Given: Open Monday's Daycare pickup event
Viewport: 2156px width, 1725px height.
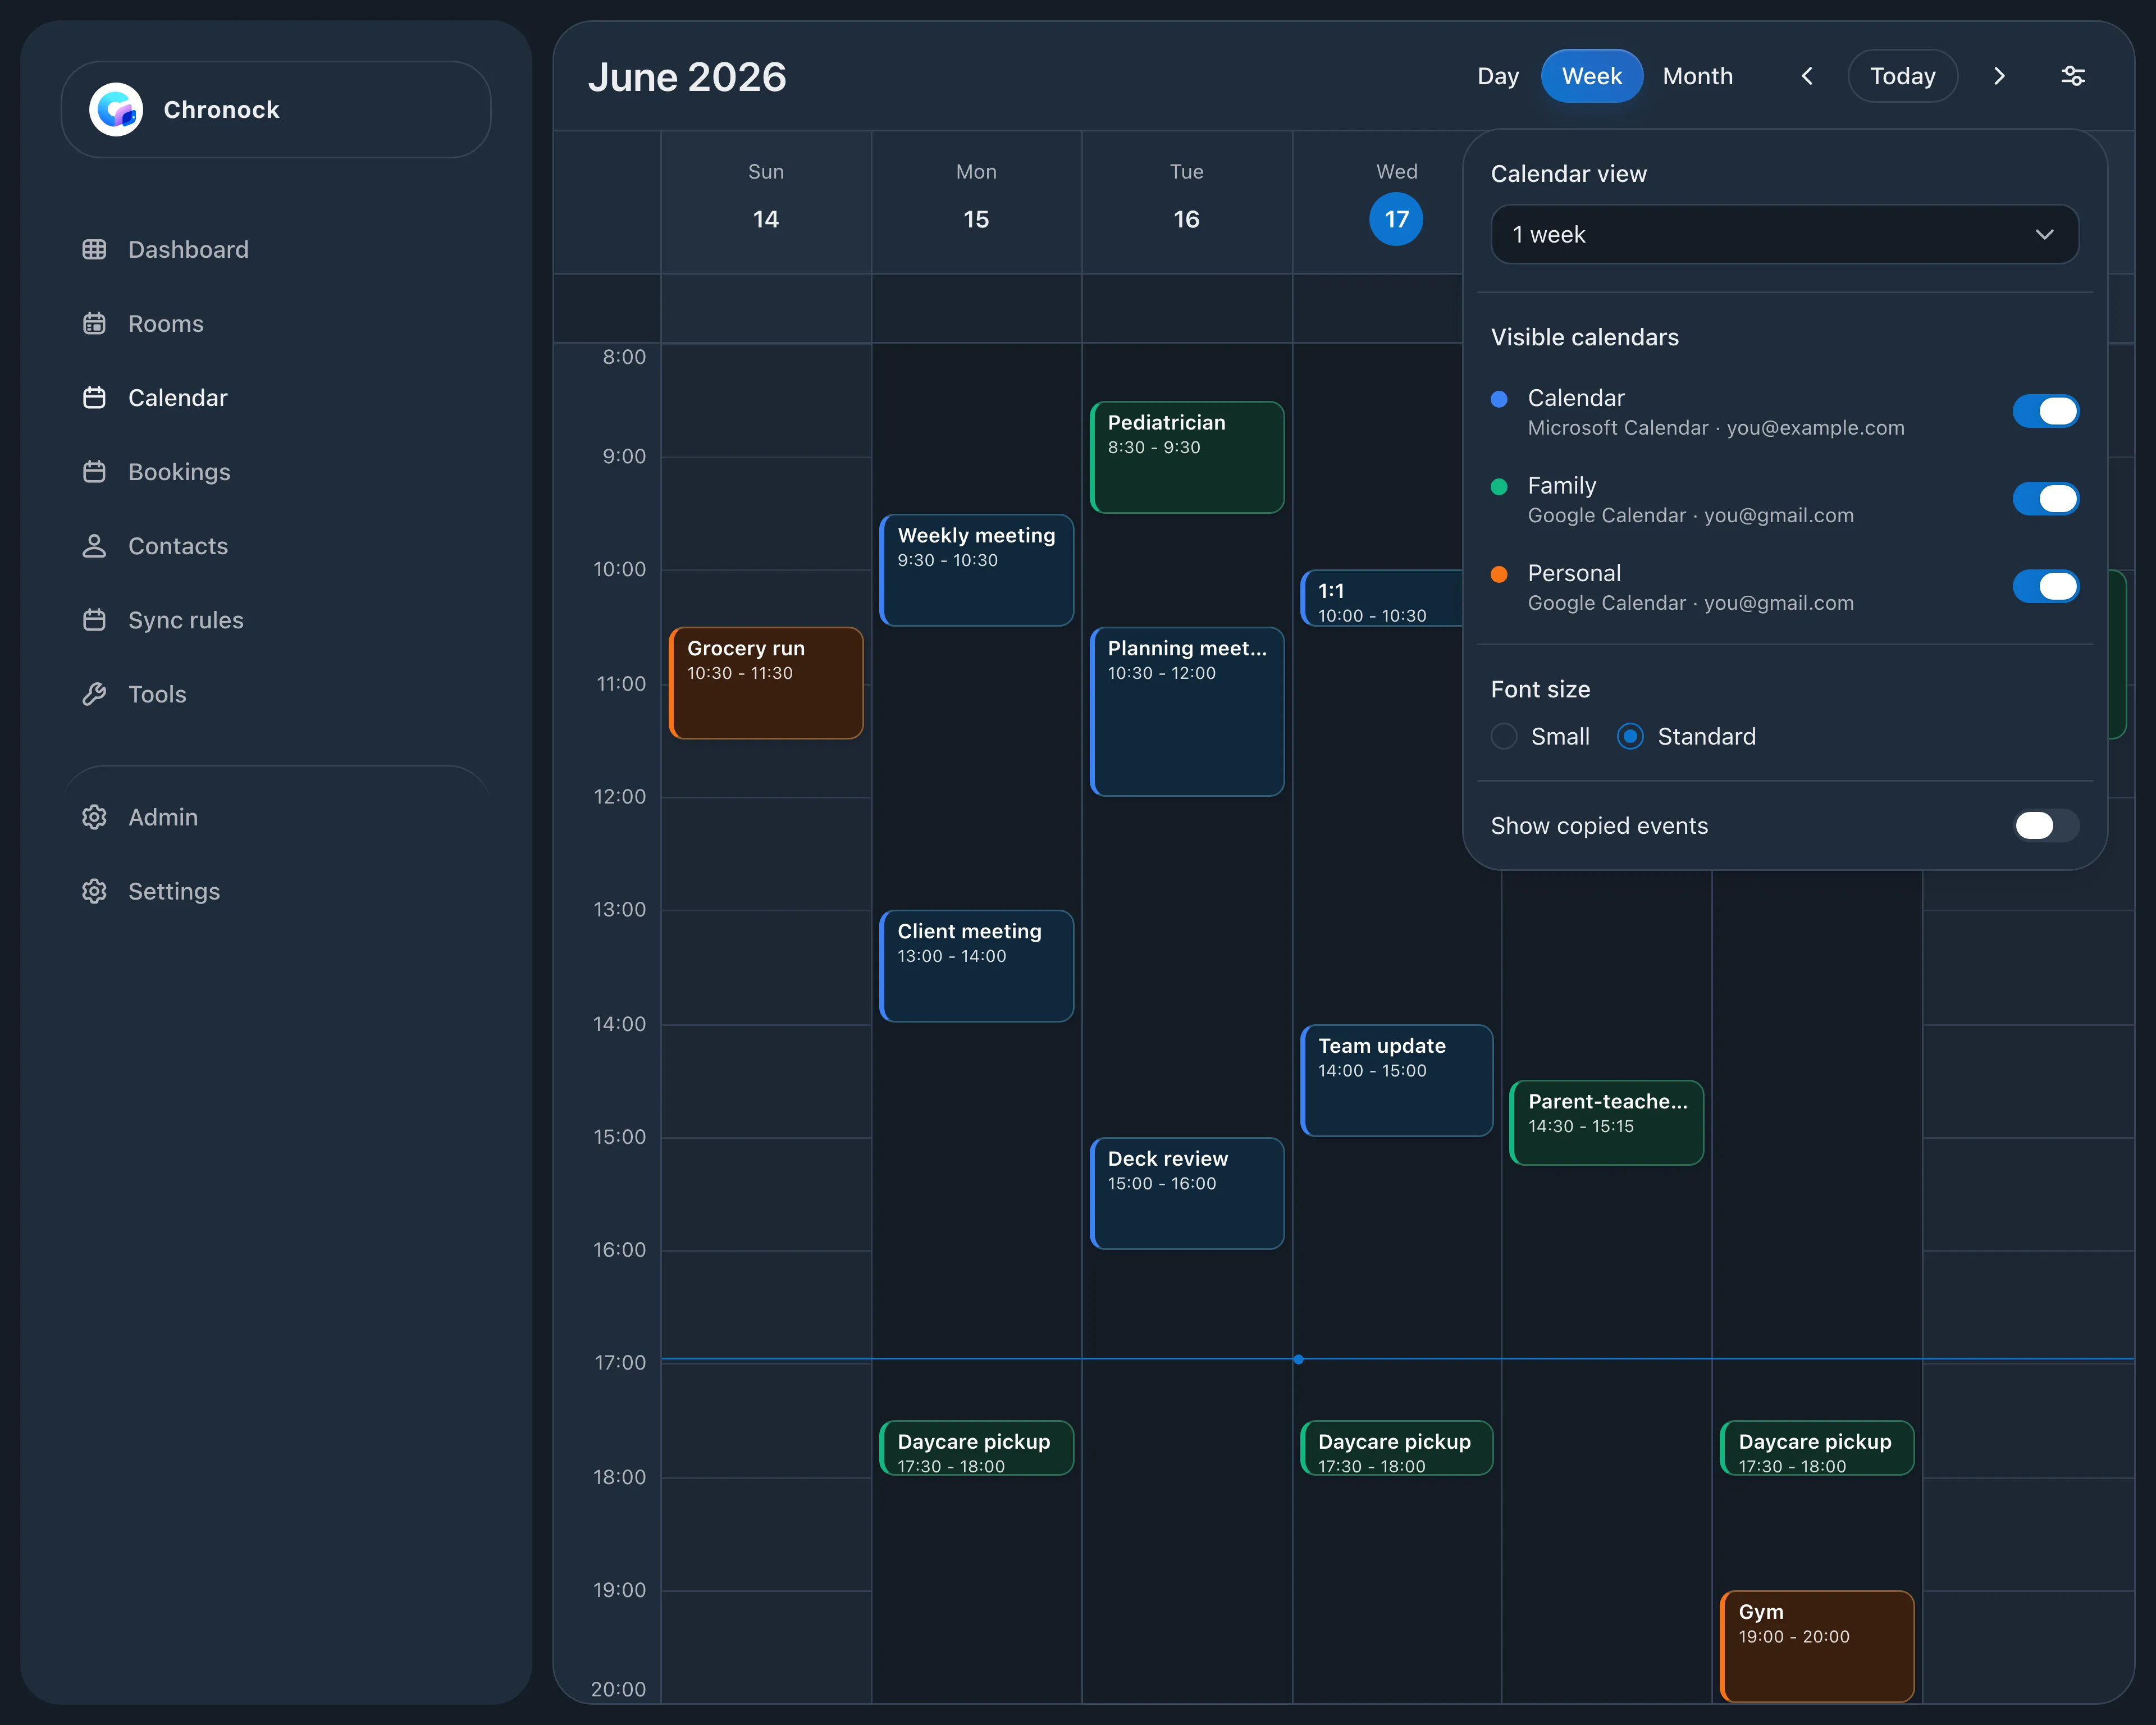Looking at the screenshot, I should pos(976,1447).
